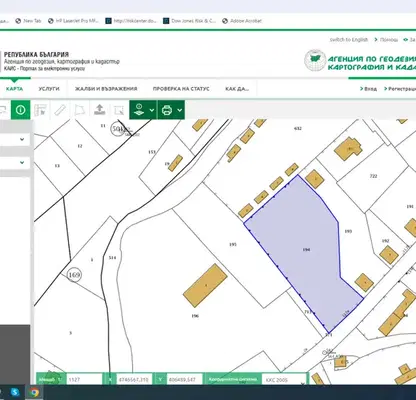
Task: Open ЖАЛБИ И ВЪЗРАЖЕНИЯ menu item
Action: coord(106,89)
